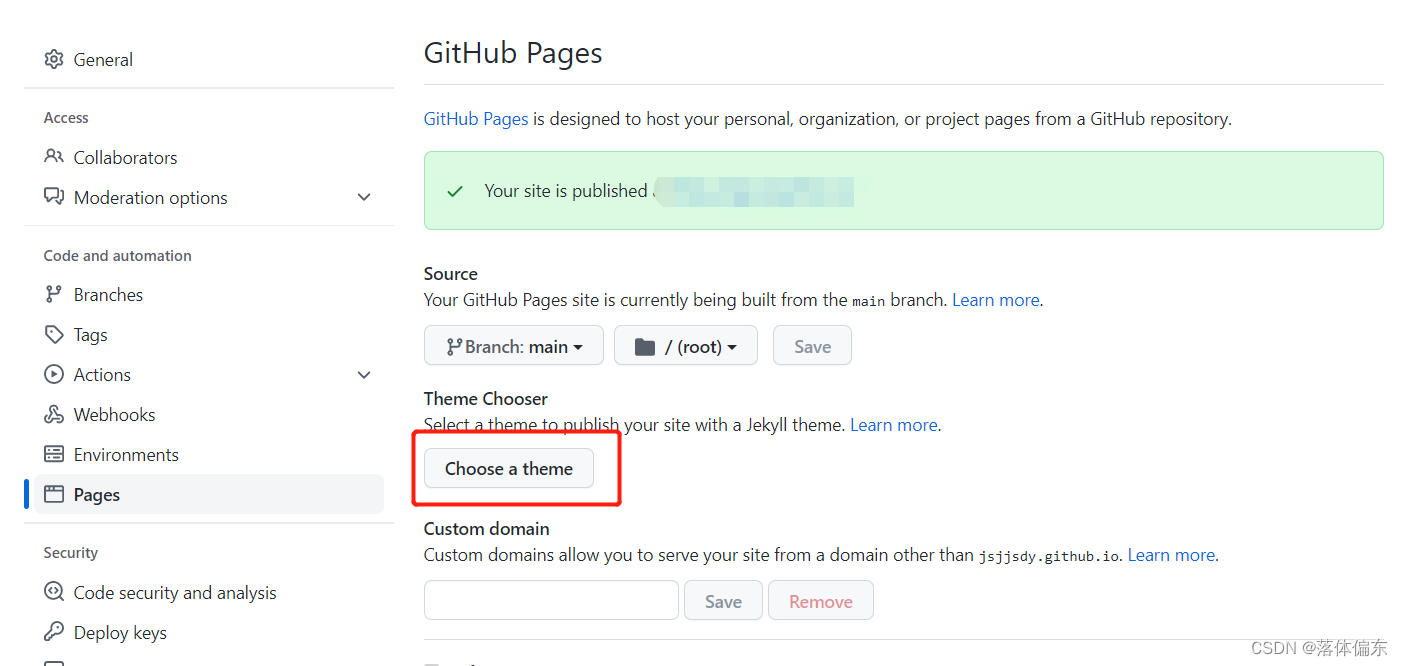Select the Pages icon in sidebar
The image size is (1403, 666).
click(x=54, y=494)
